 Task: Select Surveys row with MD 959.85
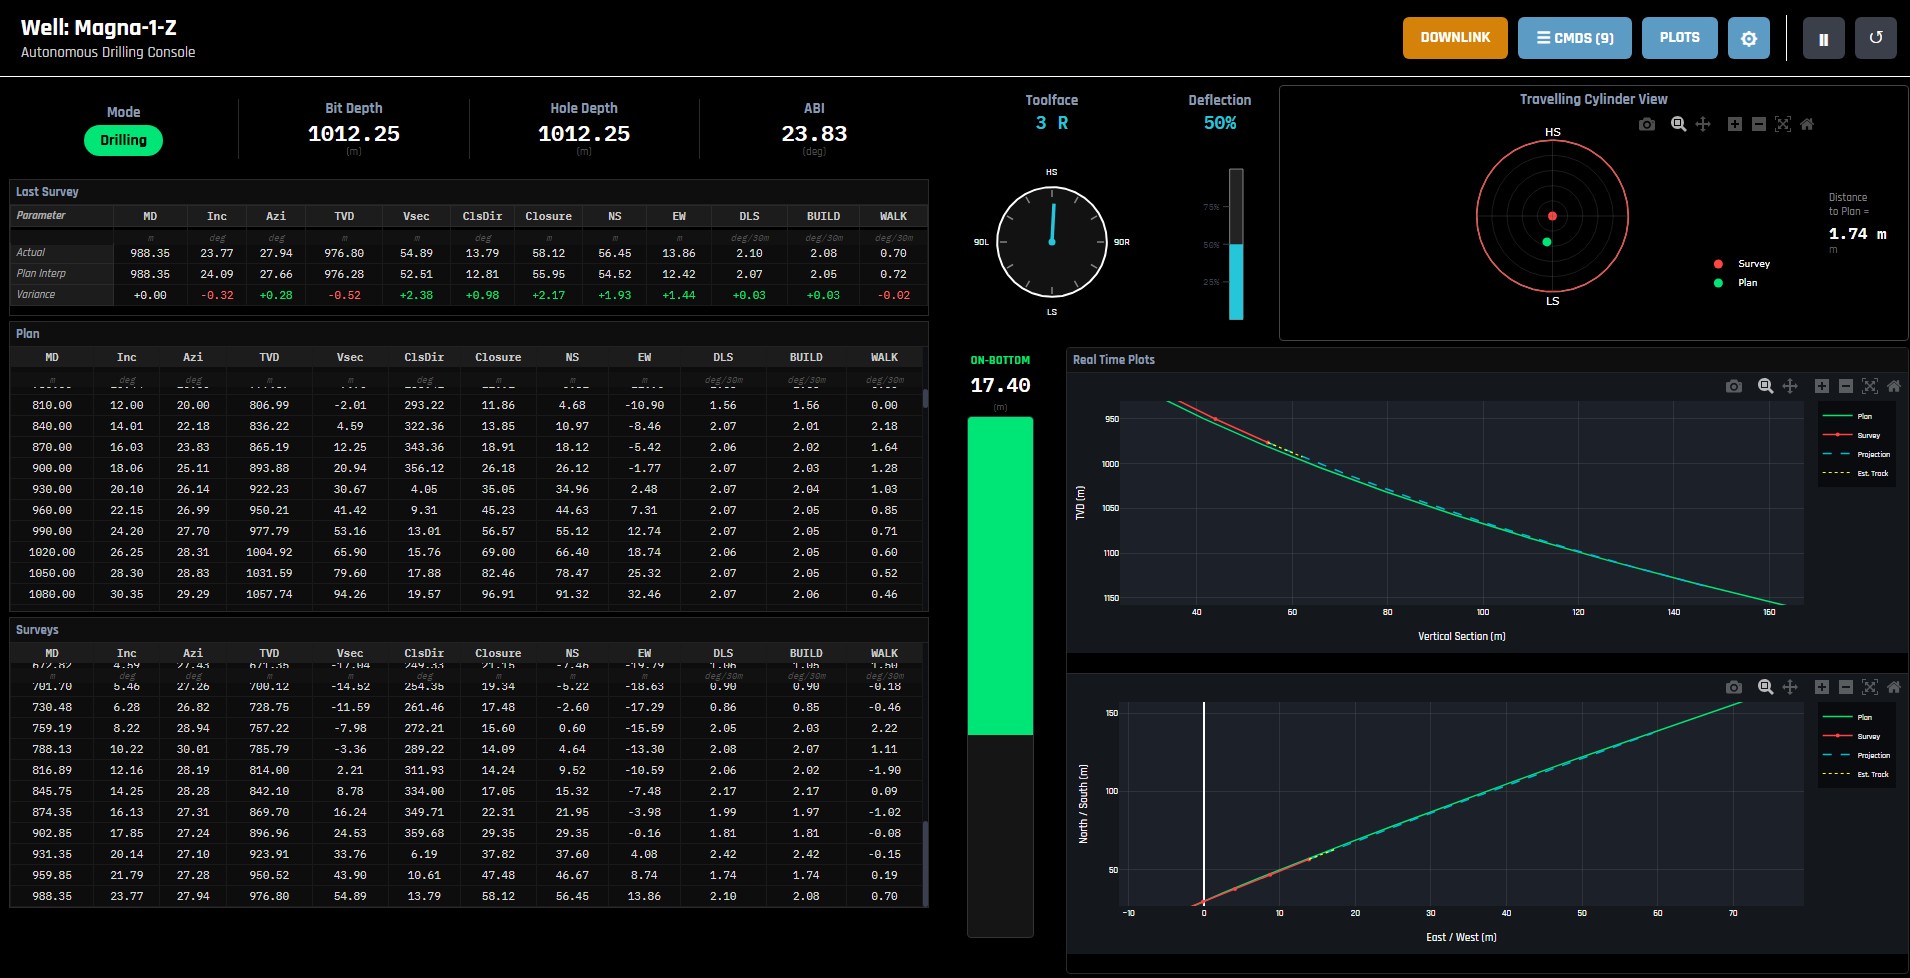468,875
